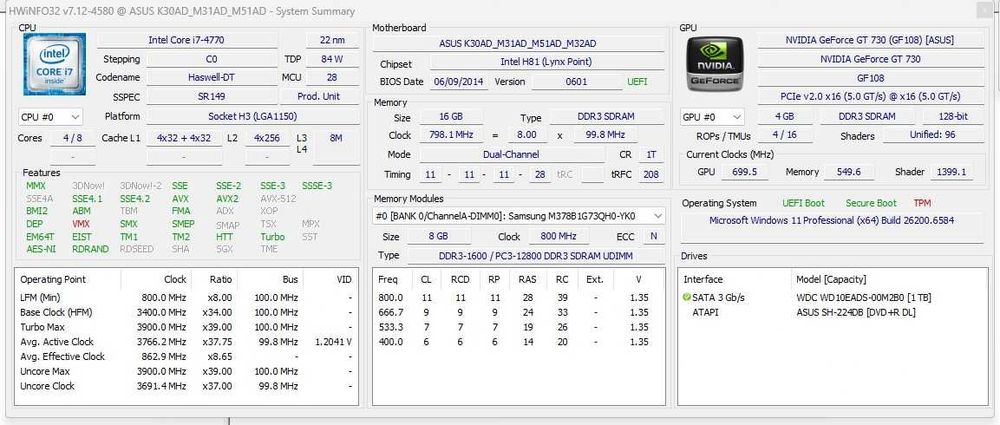This screenshot has width=1000, height=425.
Task: Click the Turbo Max operating point row
Action: [186, 327]
